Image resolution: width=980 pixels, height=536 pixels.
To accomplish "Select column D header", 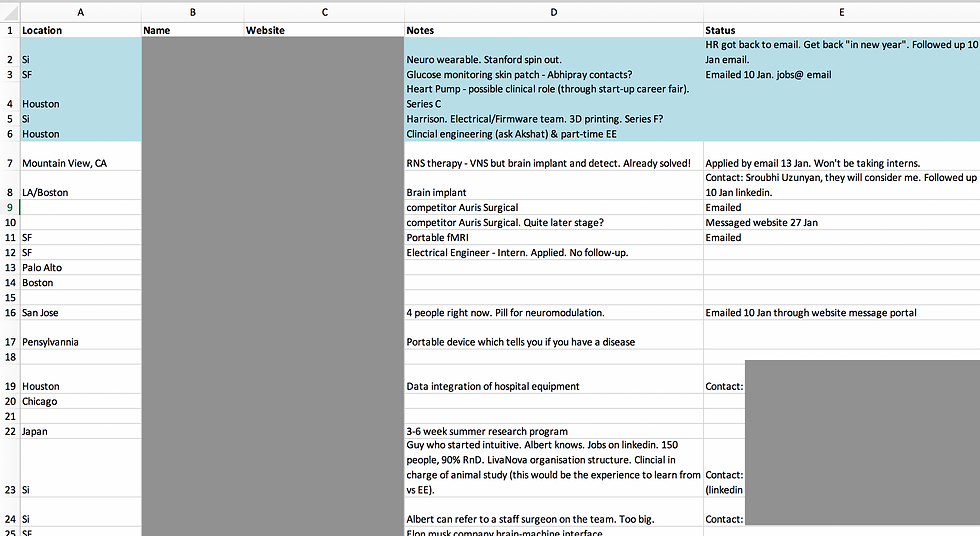I will [554, 12].
